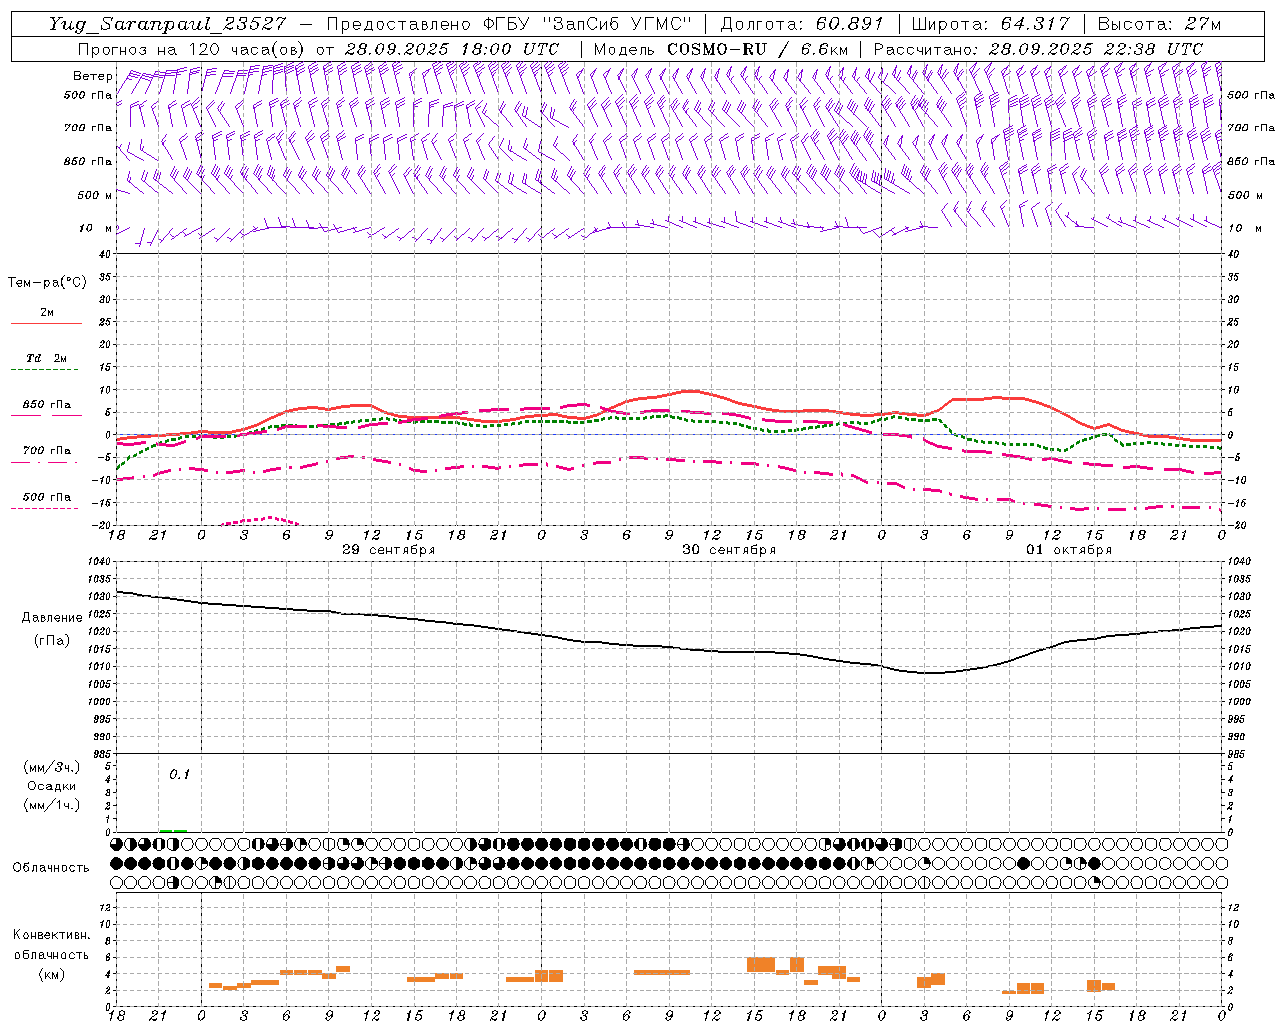Click the Тем-ра(°C) temperature axis label

point(47,283)
